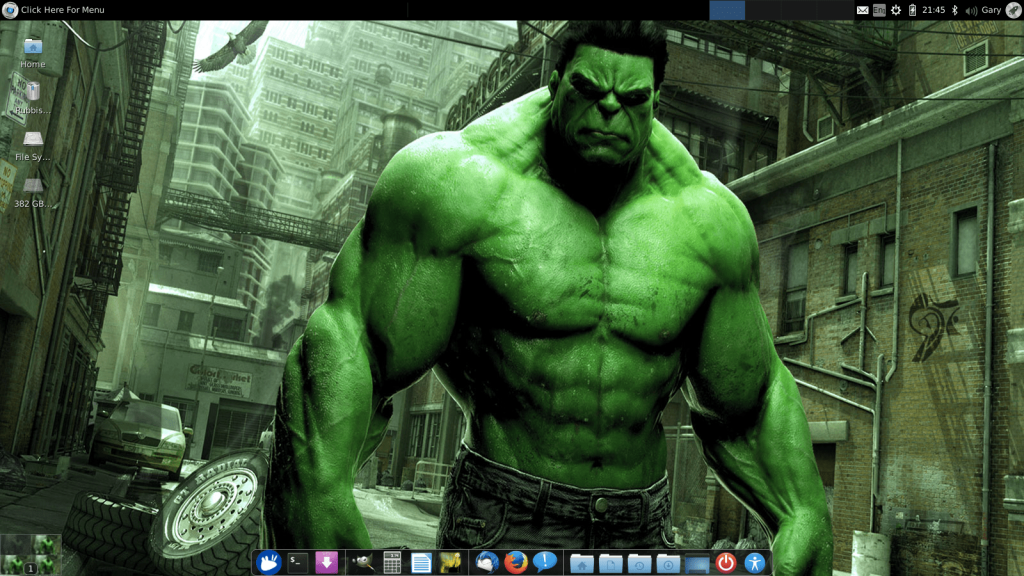This screenshot has width=1024, height=576.
Task: Open the accessibility icon in the dock
Action: pyautogui.click(x=754, y=562)
